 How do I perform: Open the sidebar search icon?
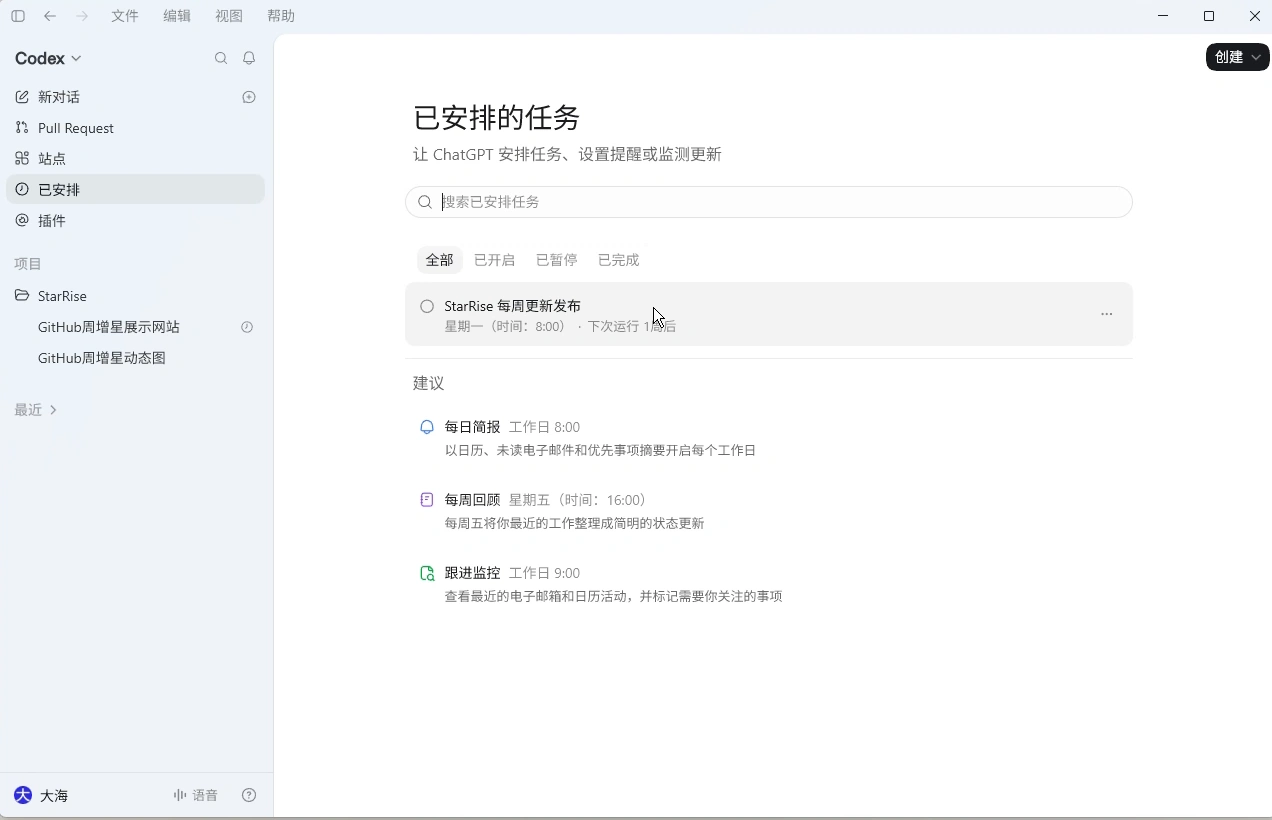pos(221,58)
